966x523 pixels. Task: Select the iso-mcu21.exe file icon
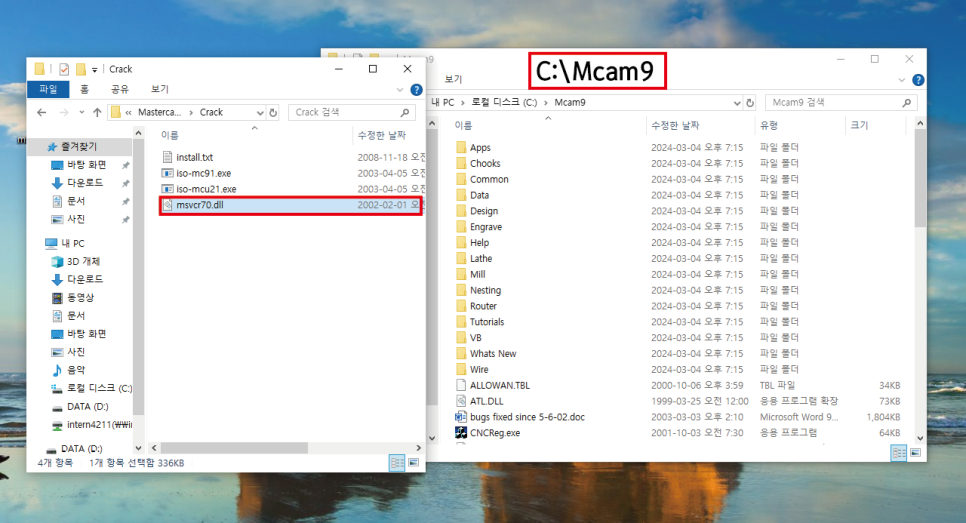(167, 189)
